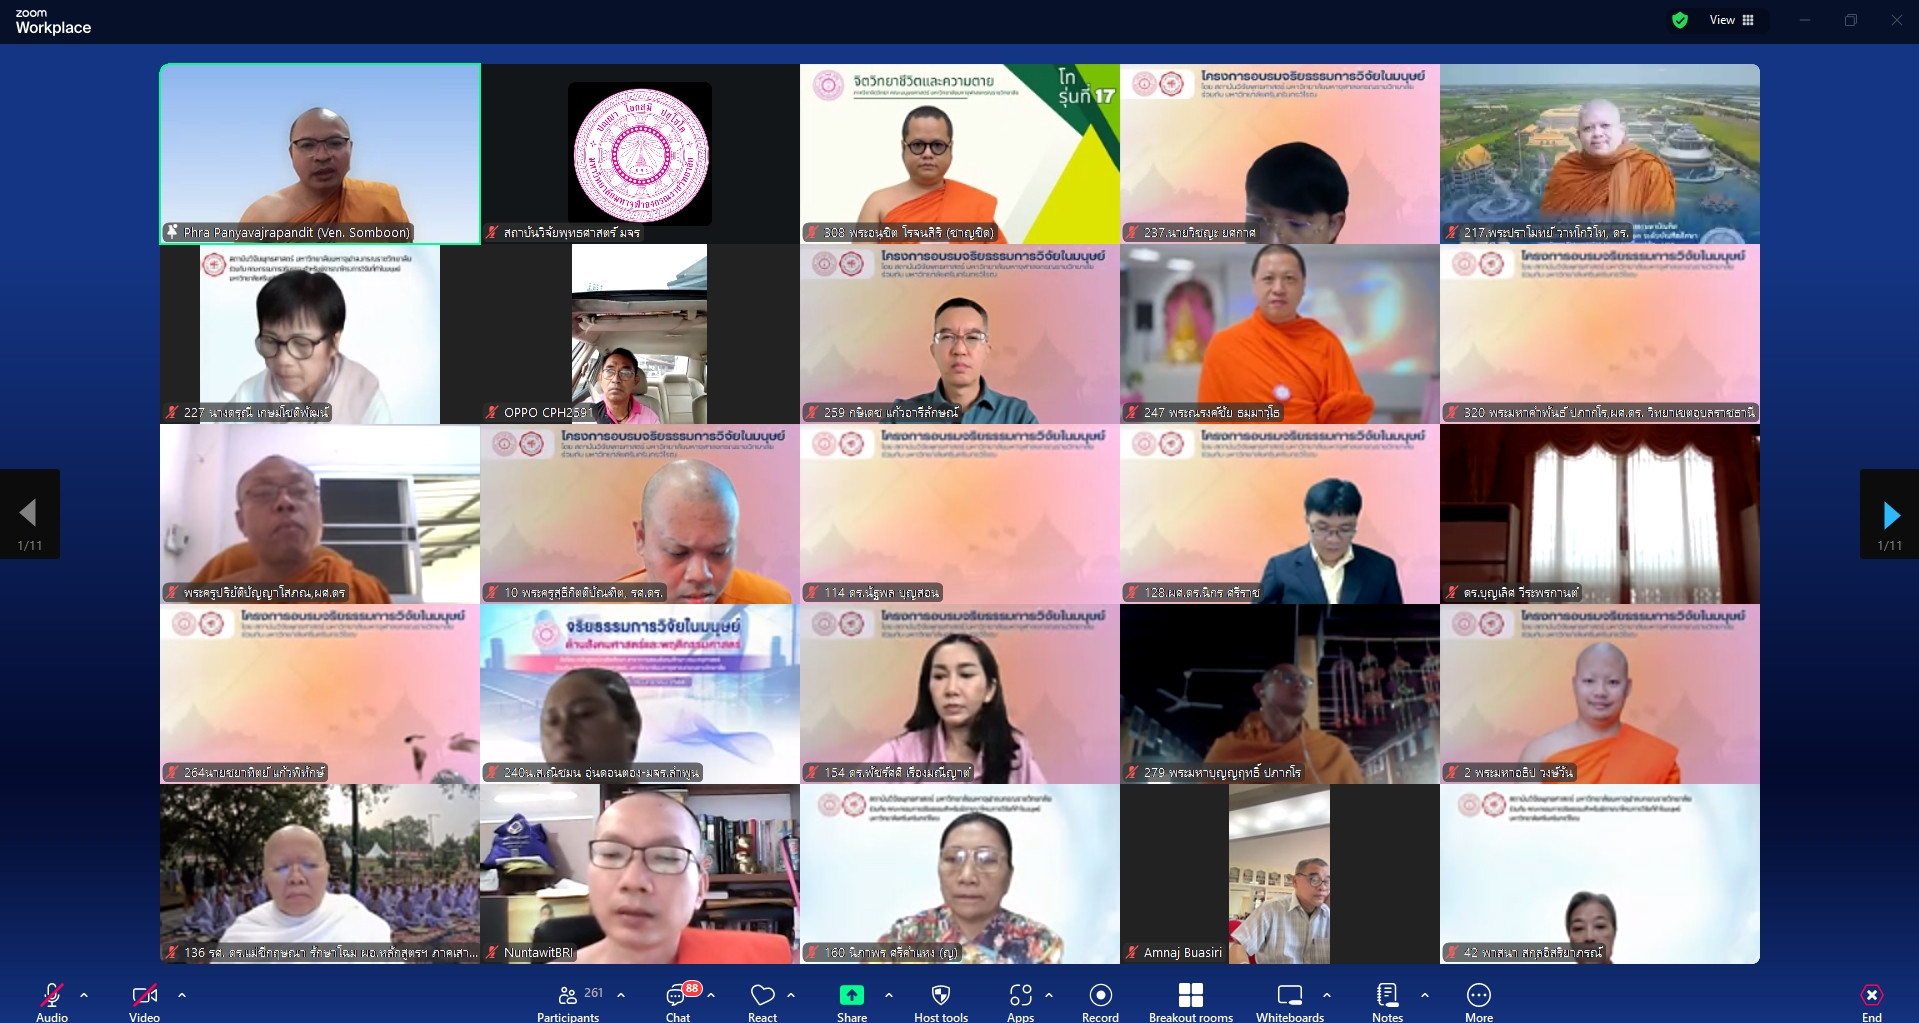Open Breakout rooms
This screenshot has height=1023, width=1919.
coord(1190,1001)
